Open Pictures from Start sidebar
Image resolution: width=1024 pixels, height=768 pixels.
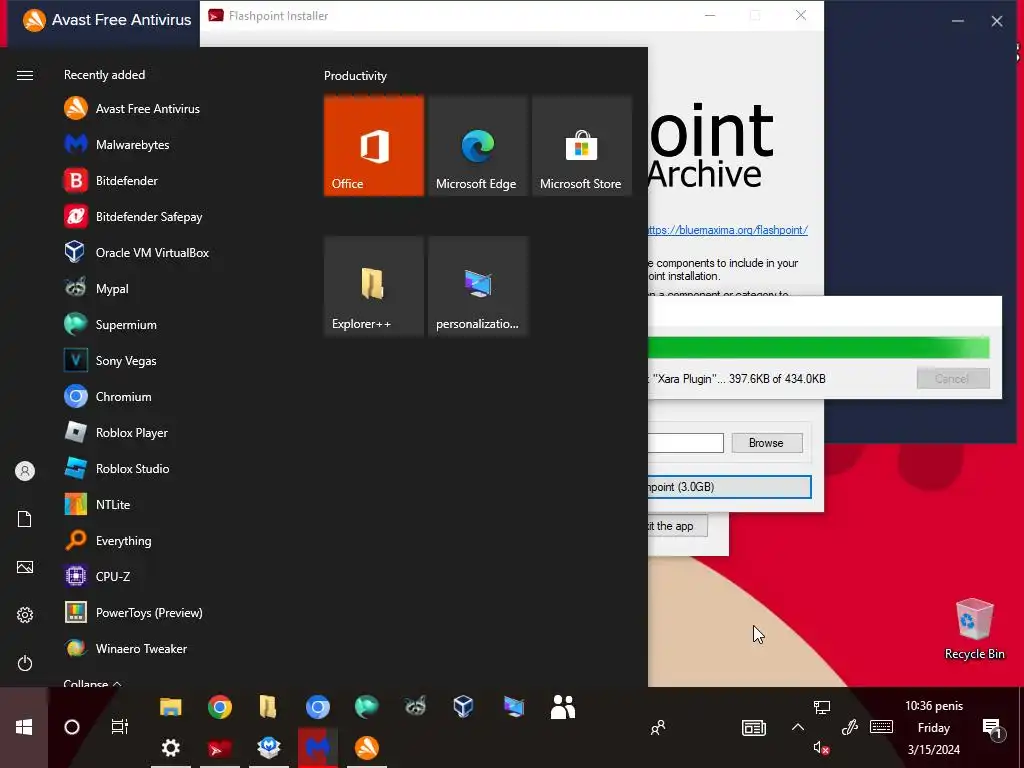[x=25, y=567]
